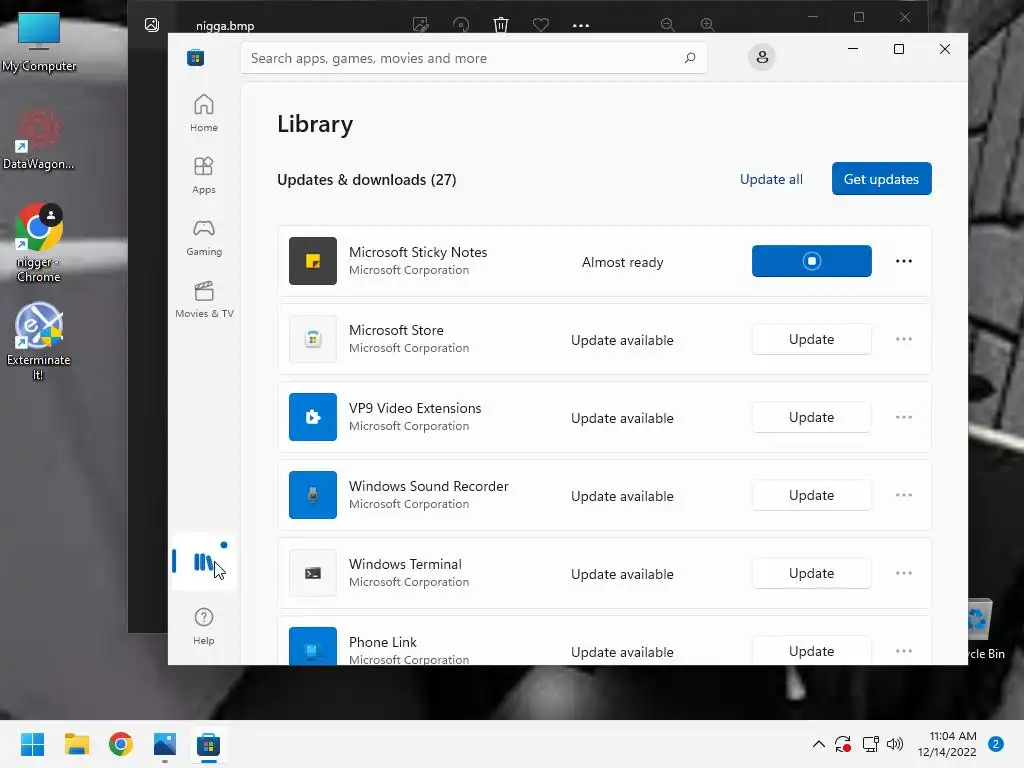
Task: Update VP9 Video Extensions
Action: [x=812, y=417]
